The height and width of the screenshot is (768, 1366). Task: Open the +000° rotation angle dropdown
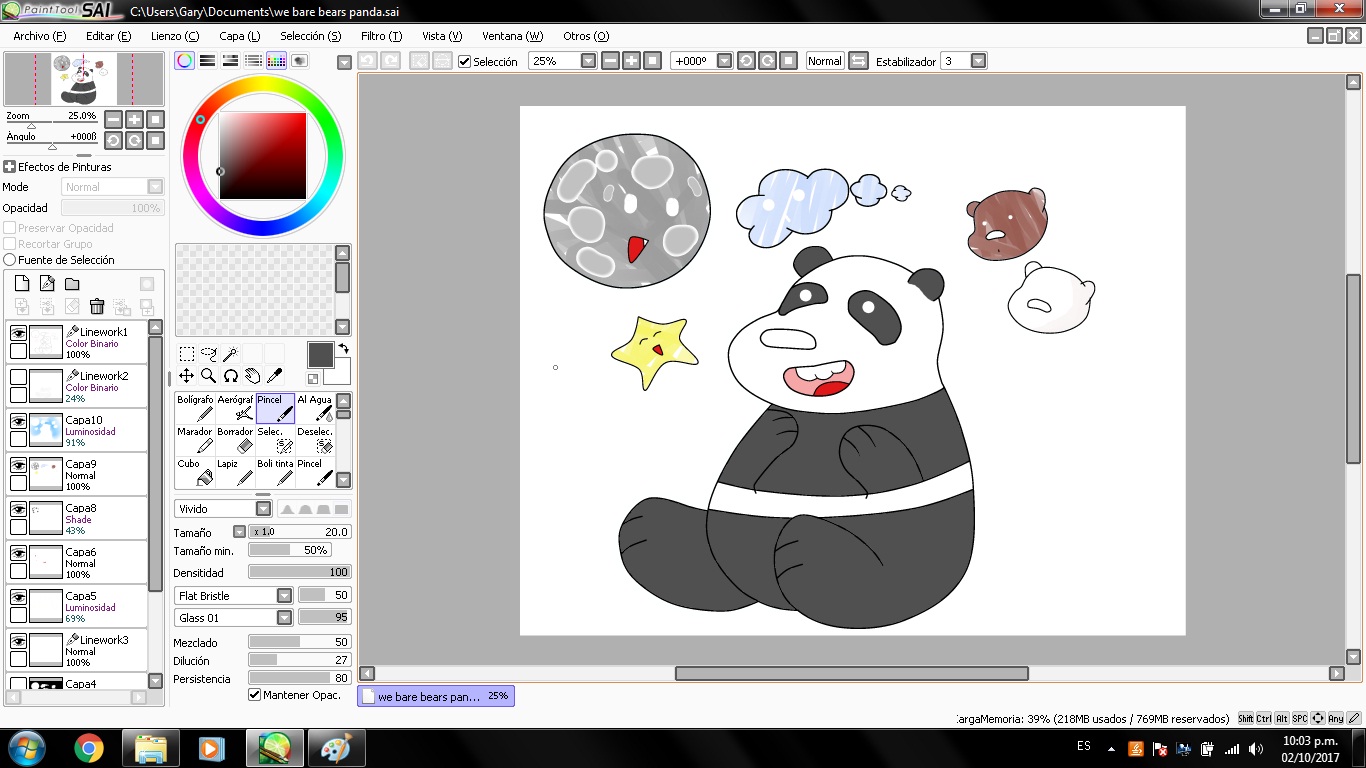724,61
